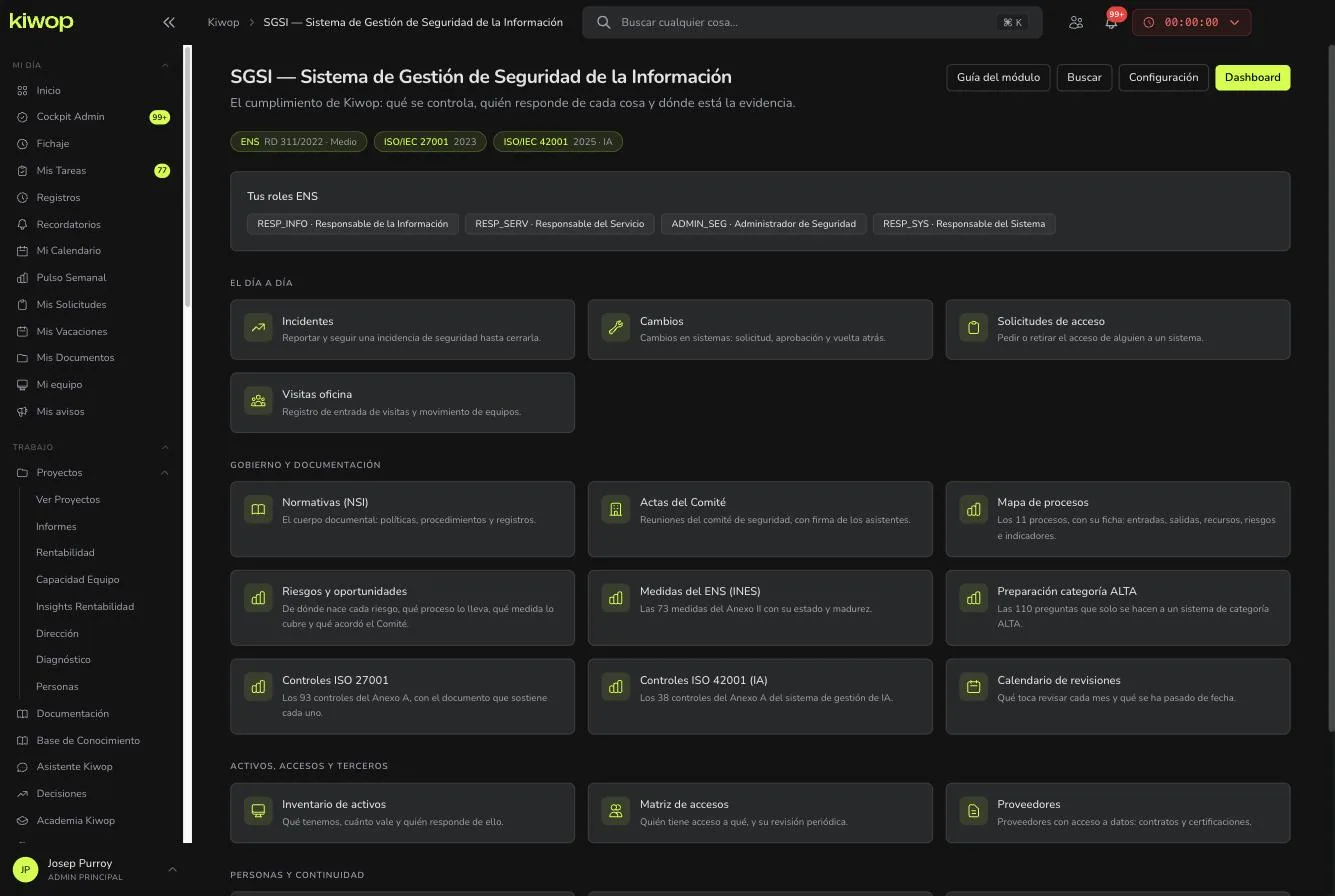
Task: Open Recordatorios bell icon
Action: pyautogui.click(x=22, y=225)
